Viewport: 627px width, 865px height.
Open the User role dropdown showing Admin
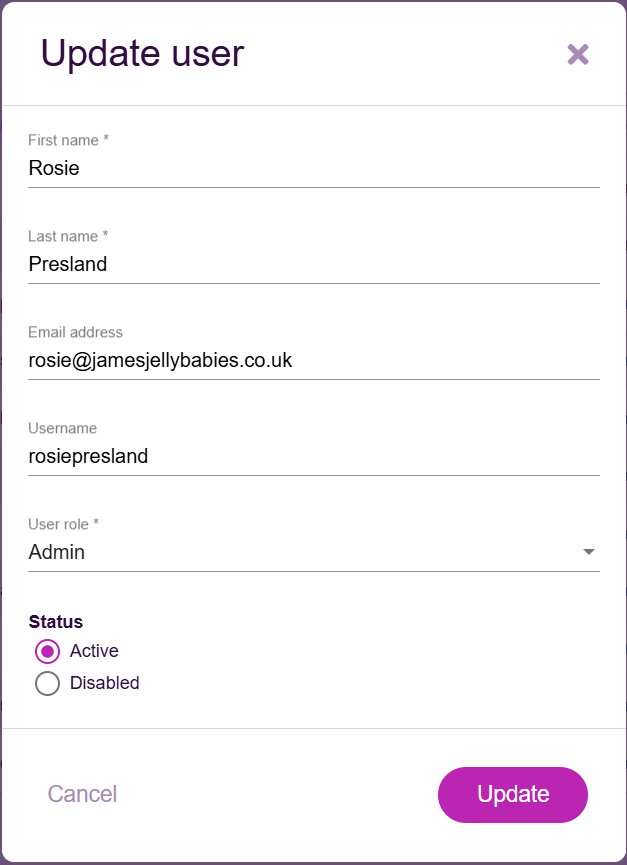[x=300, y=552]
